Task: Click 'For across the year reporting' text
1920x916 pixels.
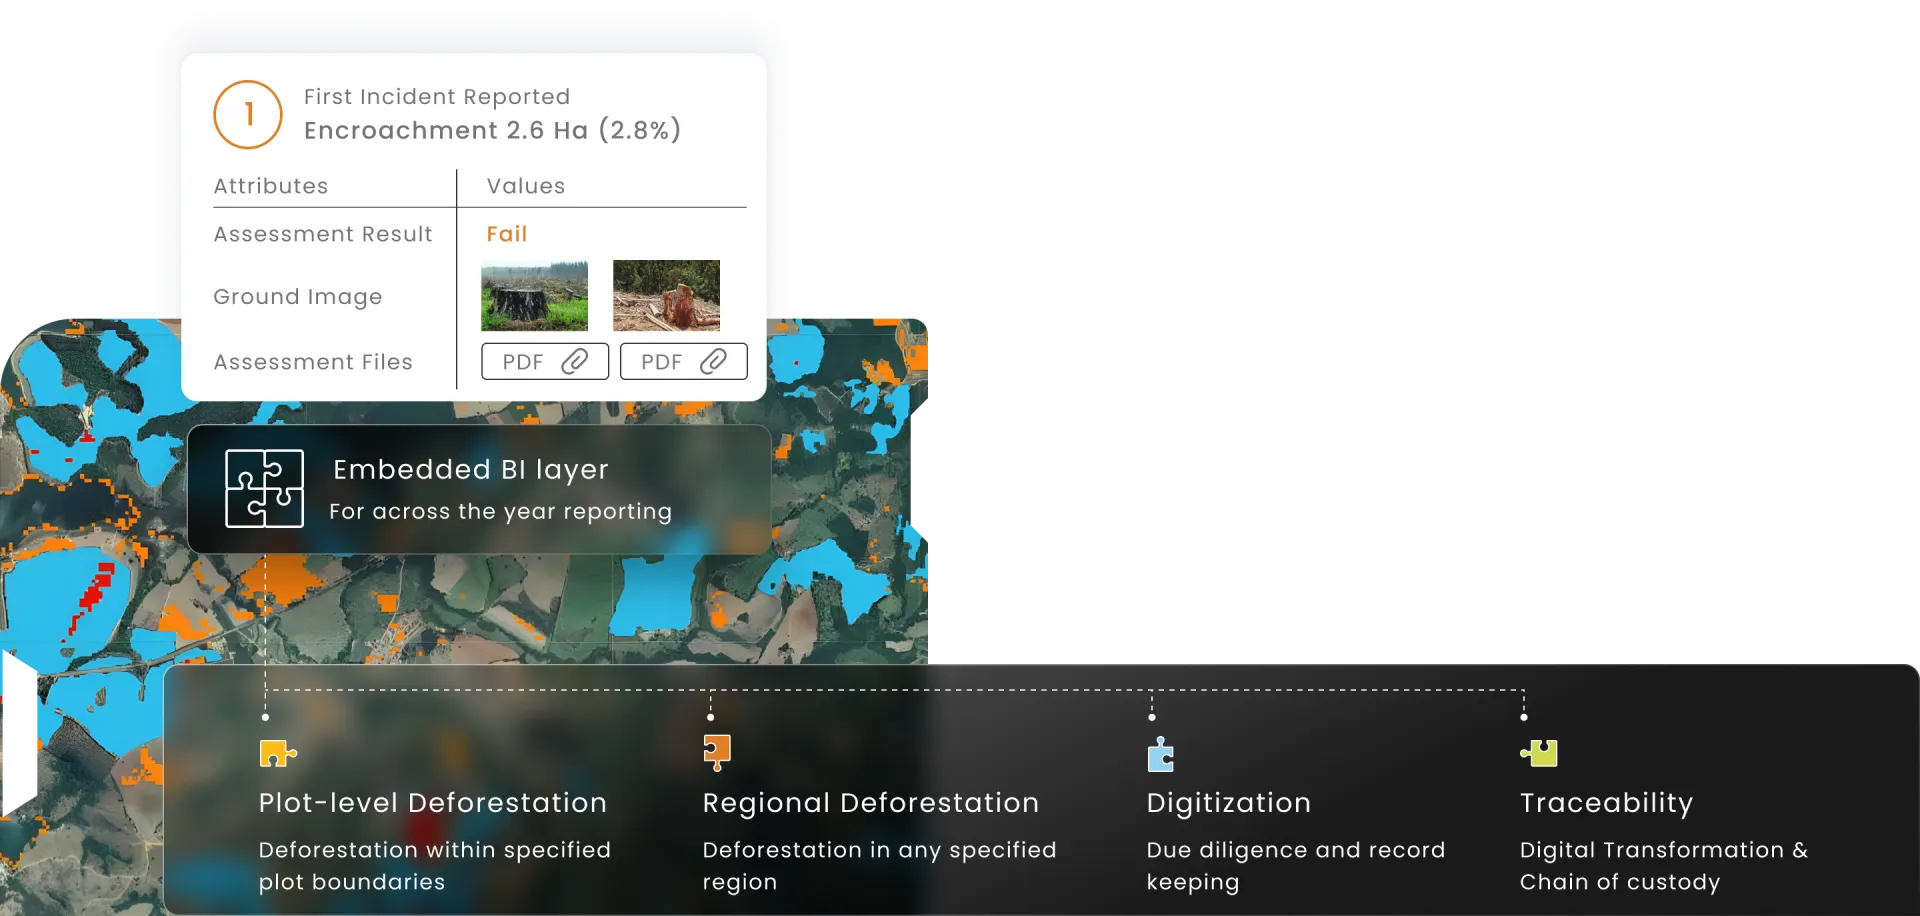Action: pyautogui.click(x=501, y=512)
